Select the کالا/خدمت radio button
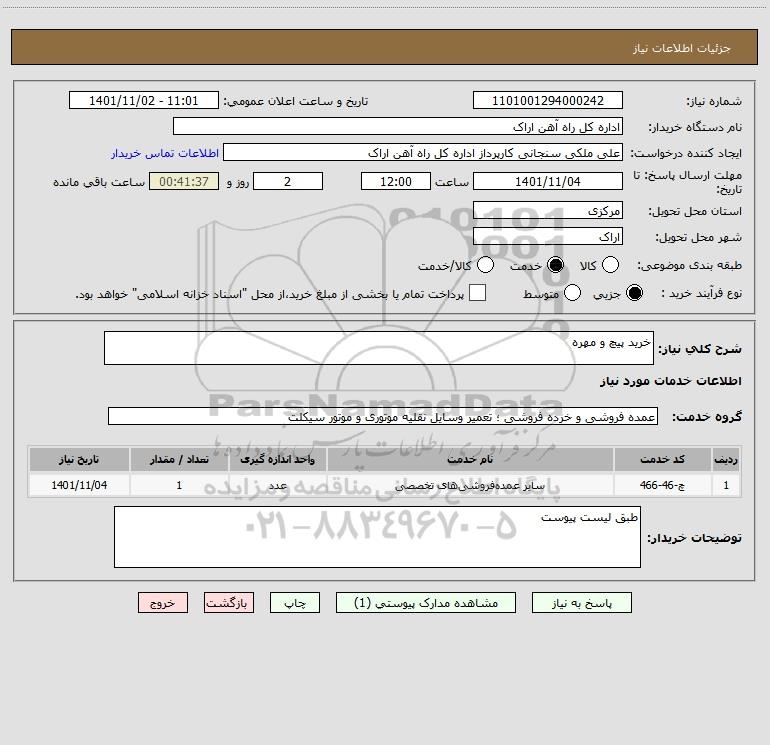Screen dimensions: 770x745 tap(486, 265)
